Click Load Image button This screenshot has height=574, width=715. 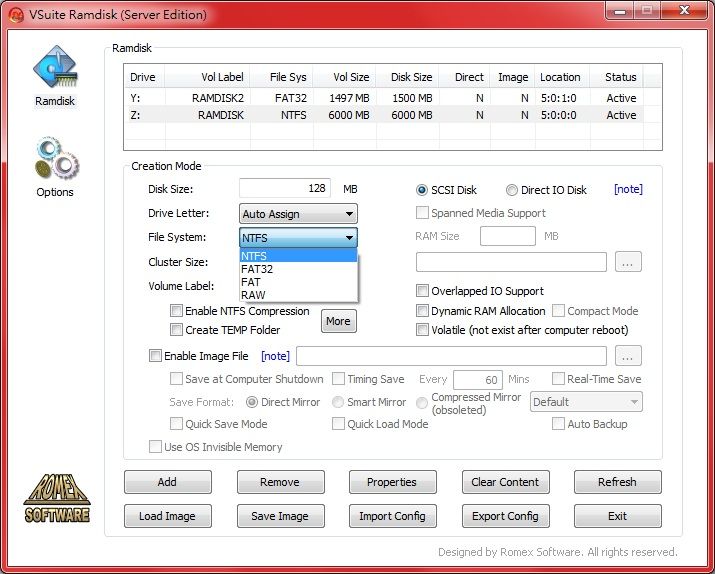(168, 516)
